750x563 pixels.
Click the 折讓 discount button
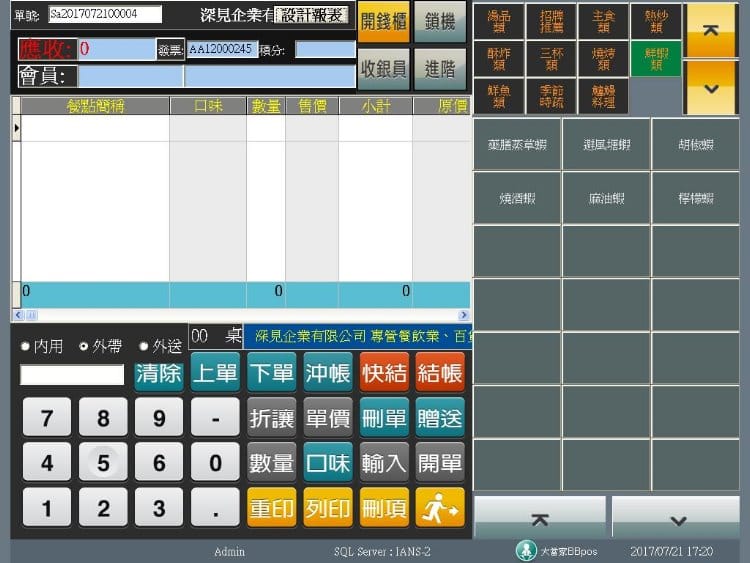tap(271, 418)
